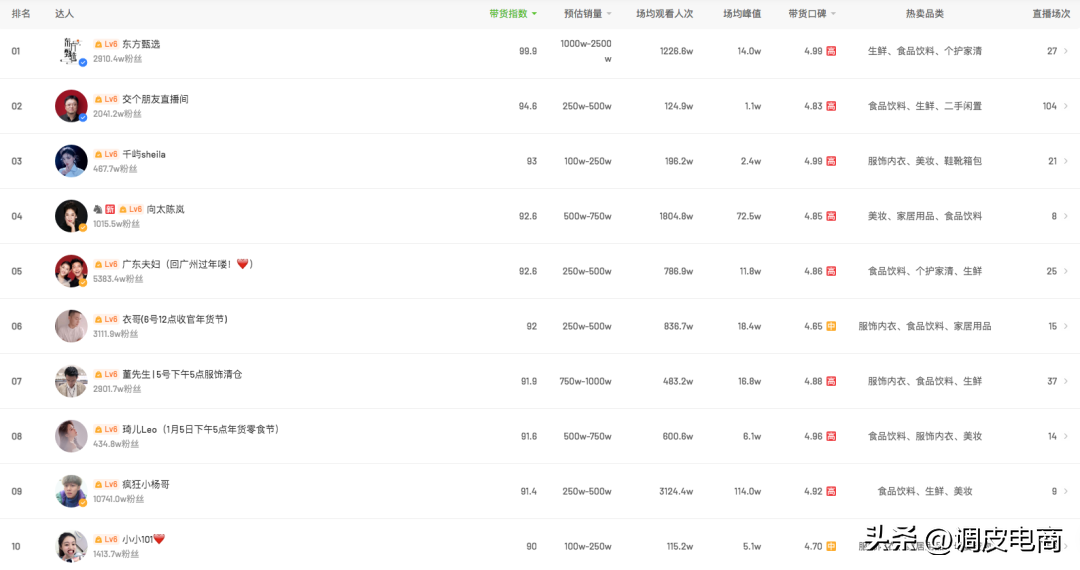
Task: Click the verified badge on 东方甄选 avatar
Action: pyautogui.click(x=83, y=63)
